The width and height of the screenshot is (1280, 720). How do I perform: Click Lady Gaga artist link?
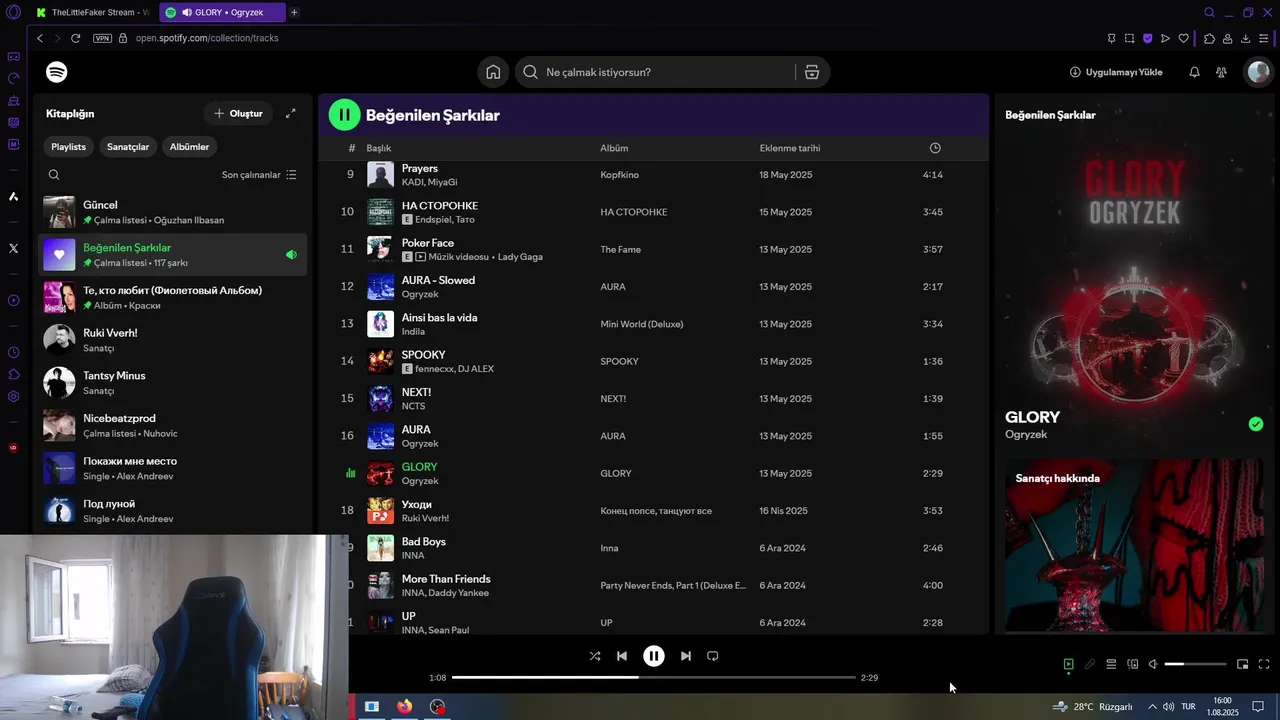point(520,257)
